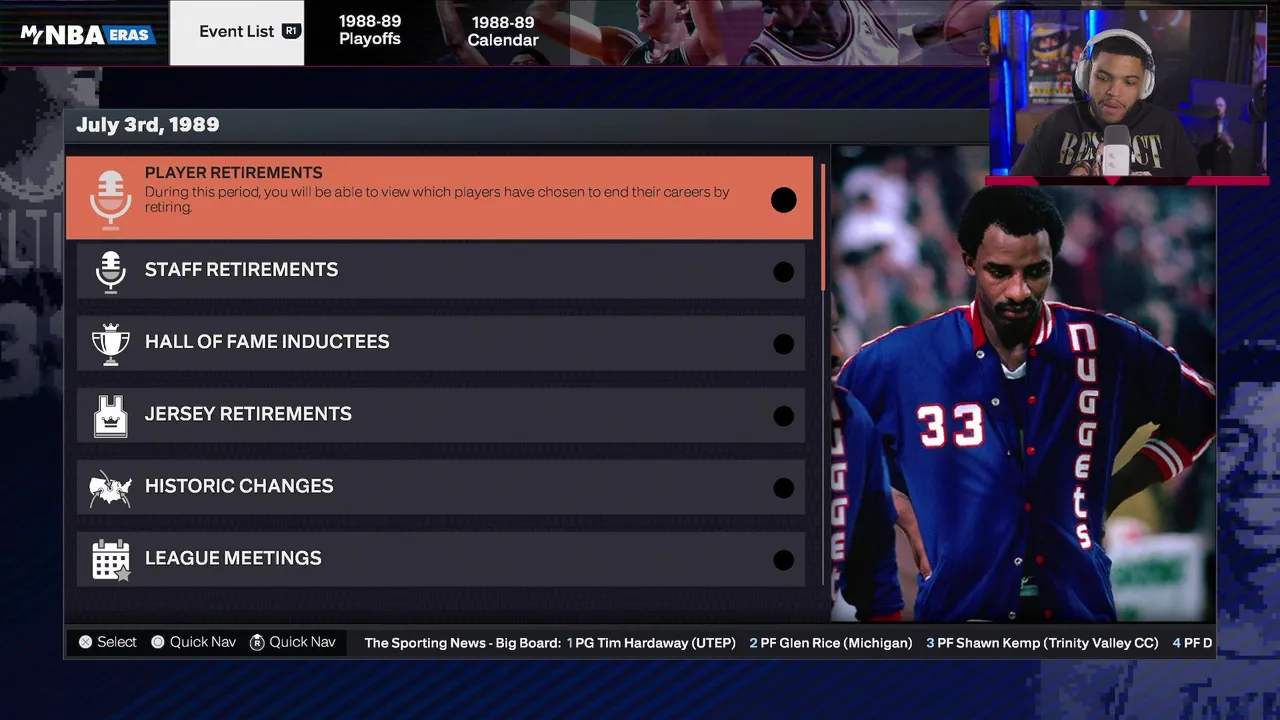Screen dimensions: 1280x720
Task: Click the July 3rd, 1989 date header
Action: coord(148,125)
